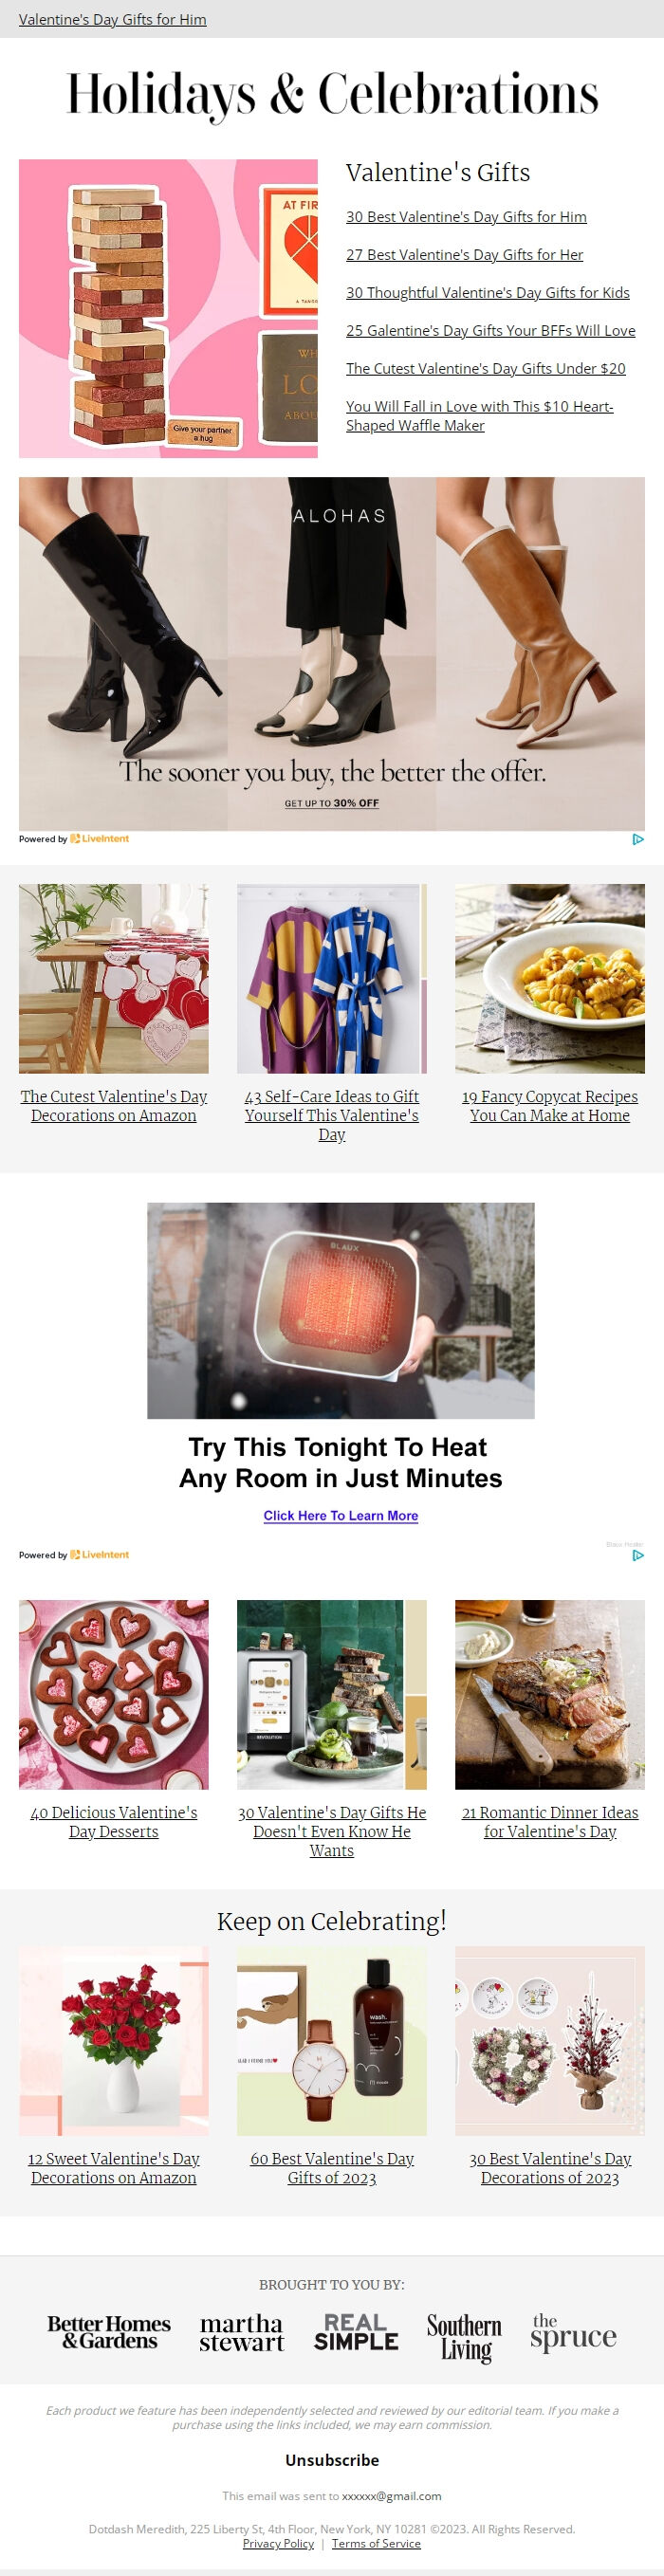This screenshot has width=664, height=2576.
Task: Open the 19 Fancy Copycat Recipes link
Action: [x=550, y=1106]
